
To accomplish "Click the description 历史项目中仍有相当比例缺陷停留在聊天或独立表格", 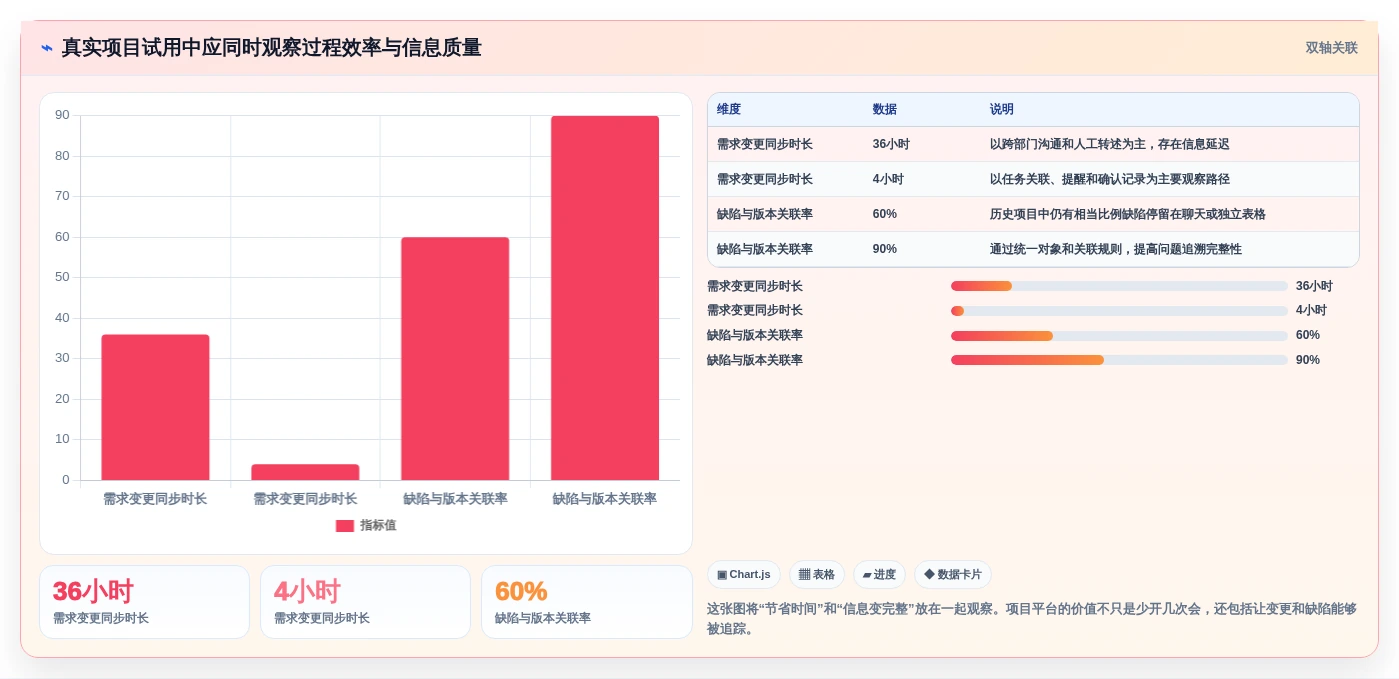I will pyautogui.click(x=1128, y=214).
